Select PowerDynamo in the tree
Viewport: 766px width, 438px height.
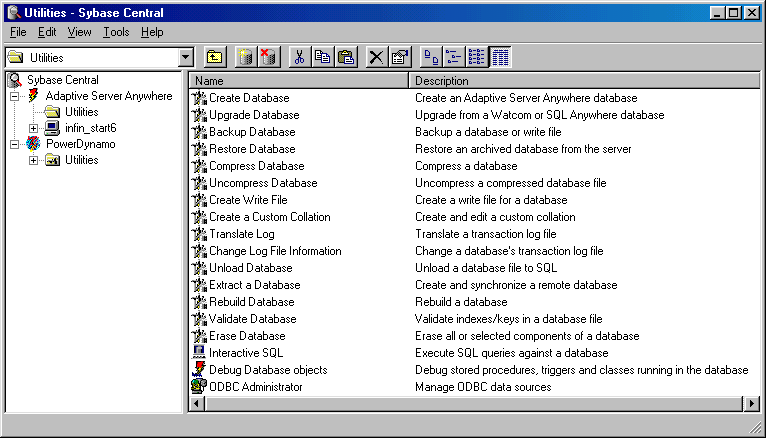pyautogui.click(x=81, y=145)
